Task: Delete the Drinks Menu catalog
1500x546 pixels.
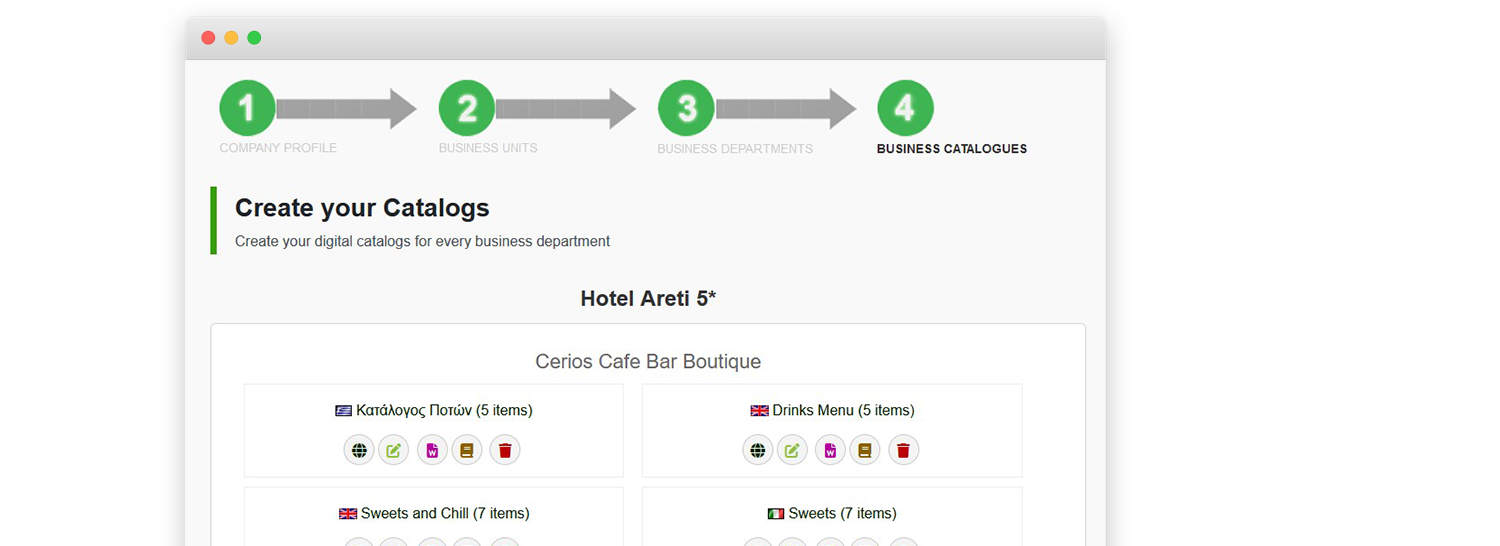Action: (x=903, y=450)
